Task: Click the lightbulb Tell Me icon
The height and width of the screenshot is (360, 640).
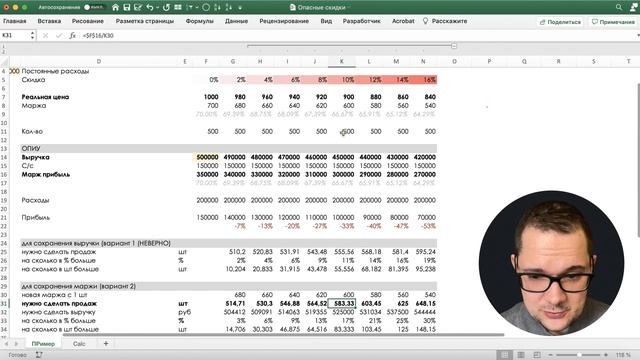Action: click(425, 21)
